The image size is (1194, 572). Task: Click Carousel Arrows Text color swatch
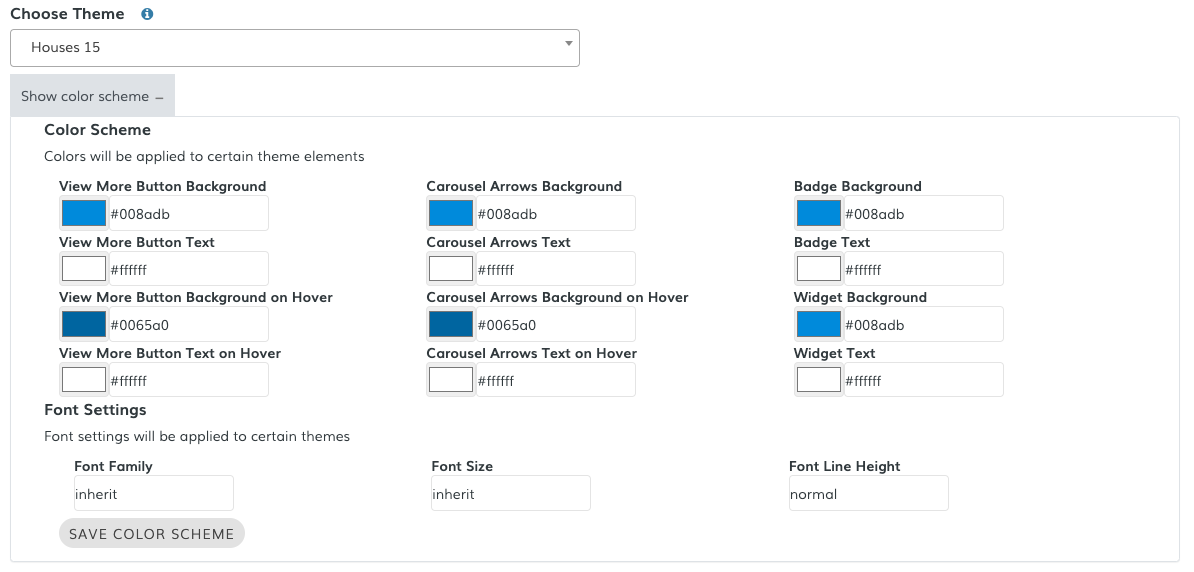(x=451, y=269)
